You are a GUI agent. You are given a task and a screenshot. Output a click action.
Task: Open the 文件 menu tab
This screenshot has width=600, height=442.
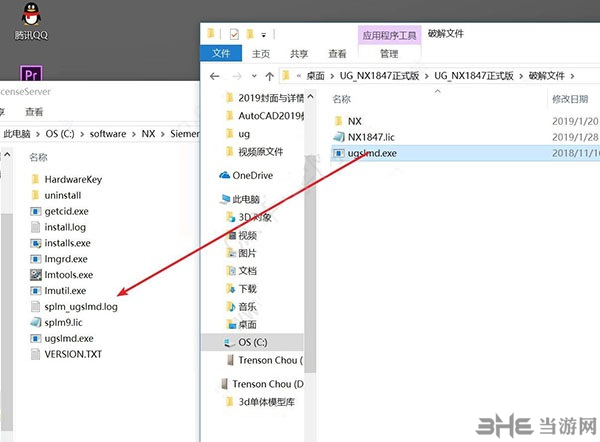click(221, 53)
